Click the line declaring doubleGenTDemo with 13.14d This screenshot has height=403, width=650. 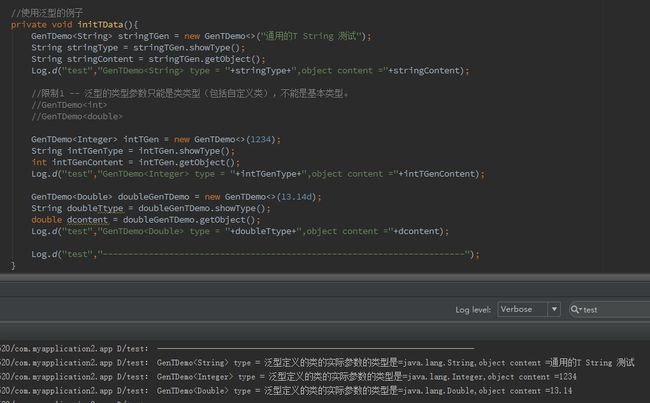[176, 197]
